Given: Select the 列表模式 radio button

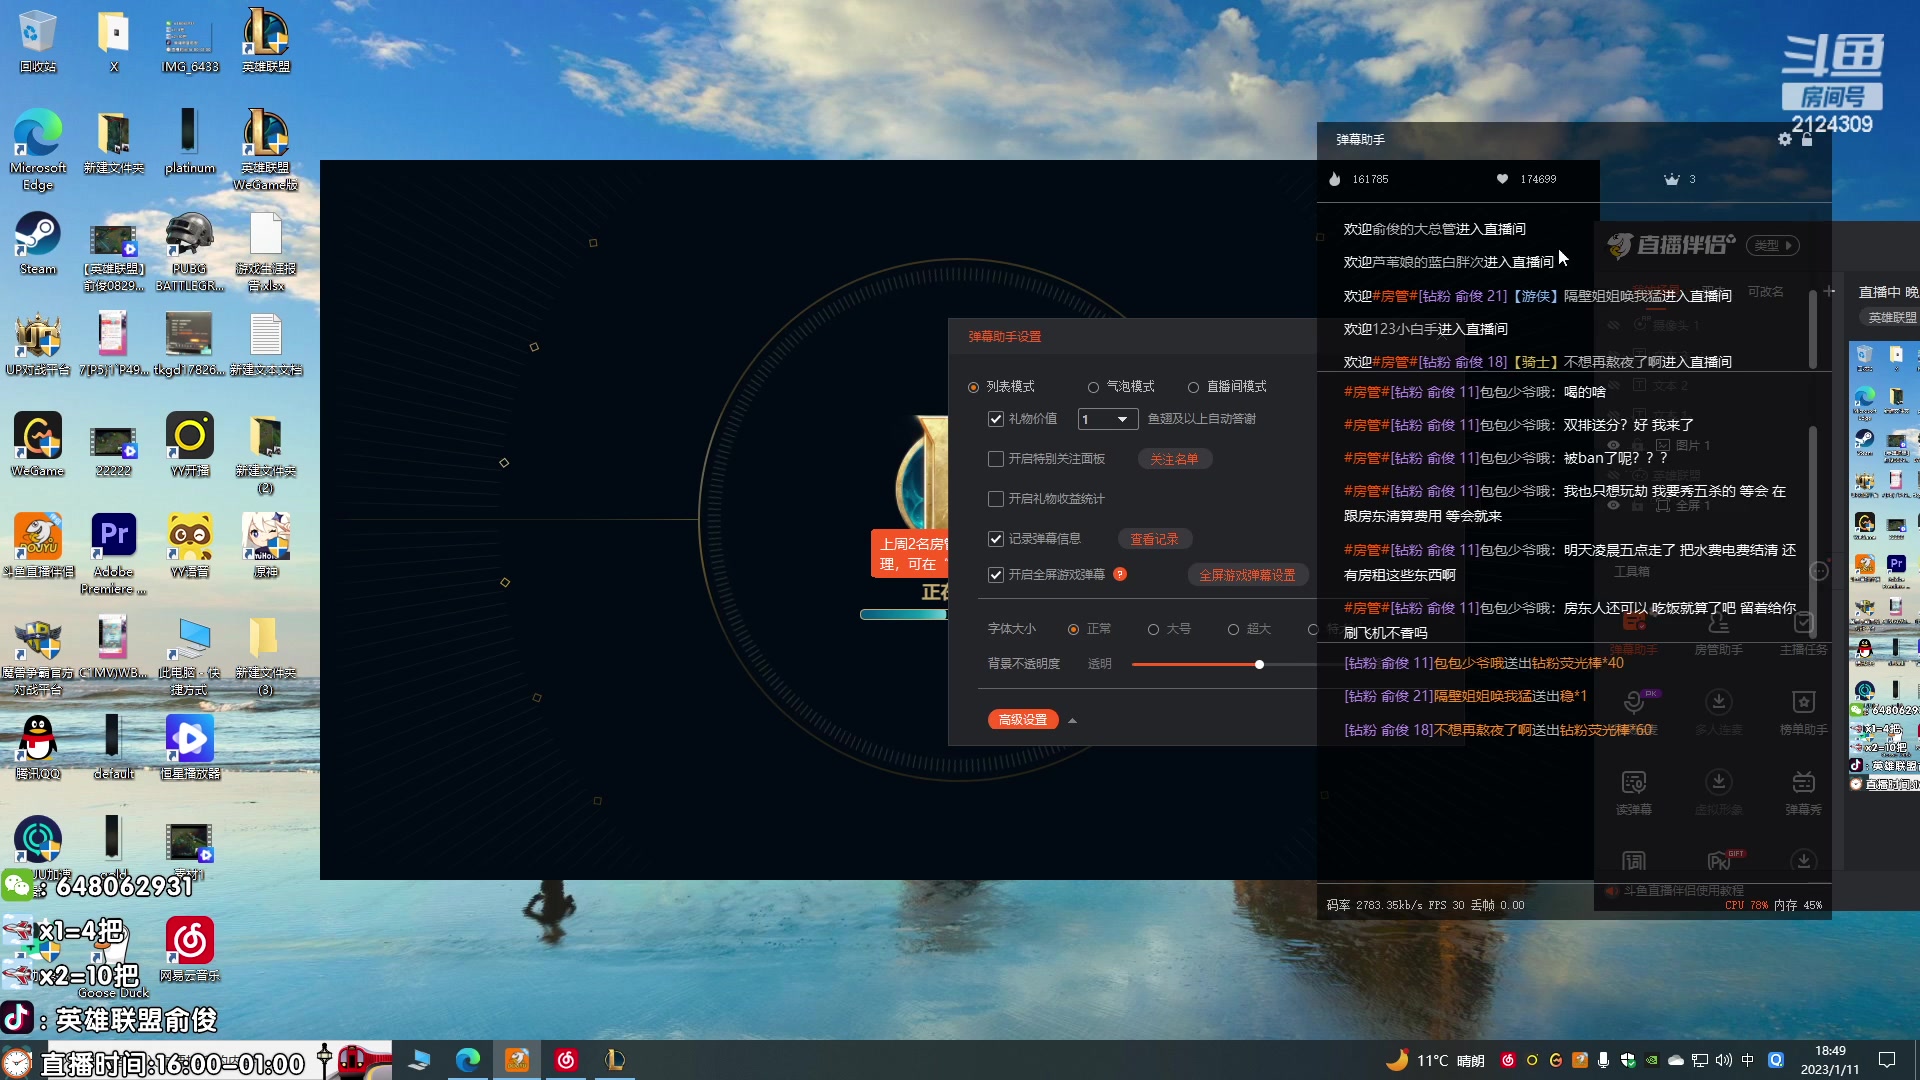Looking at the screenshot, I should [x=973, y=387].
